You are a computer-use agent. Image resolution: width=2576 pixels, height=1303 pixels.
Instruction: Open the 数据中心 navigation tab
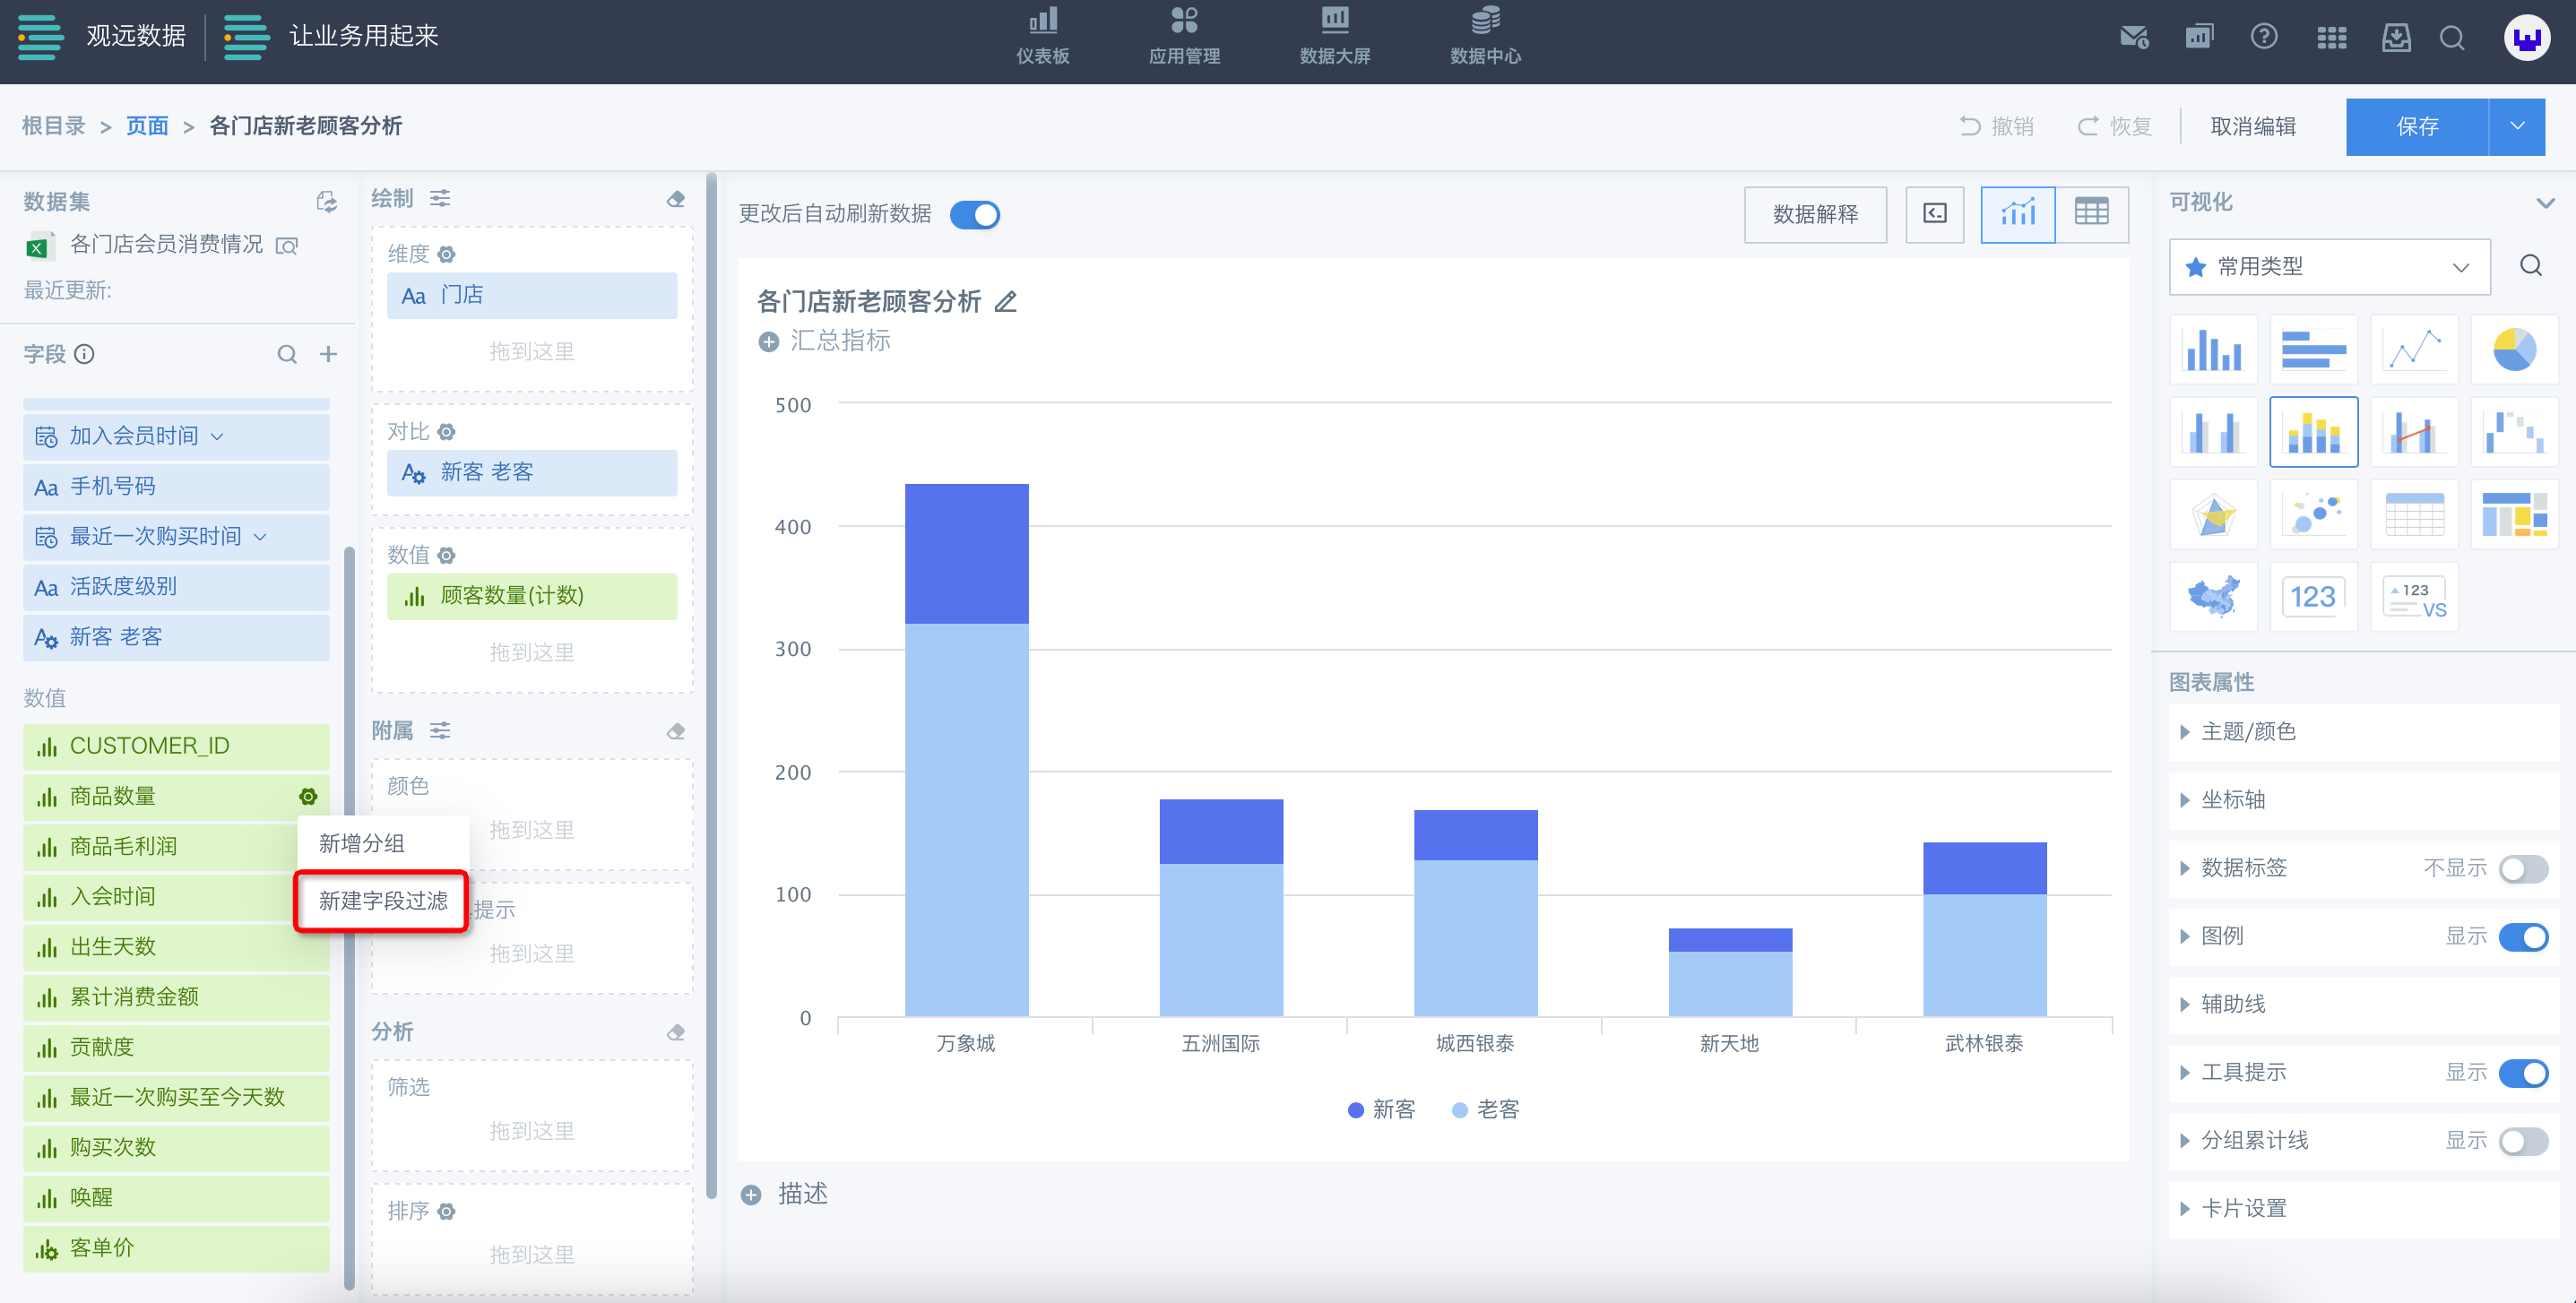(x=1485, y=36)
